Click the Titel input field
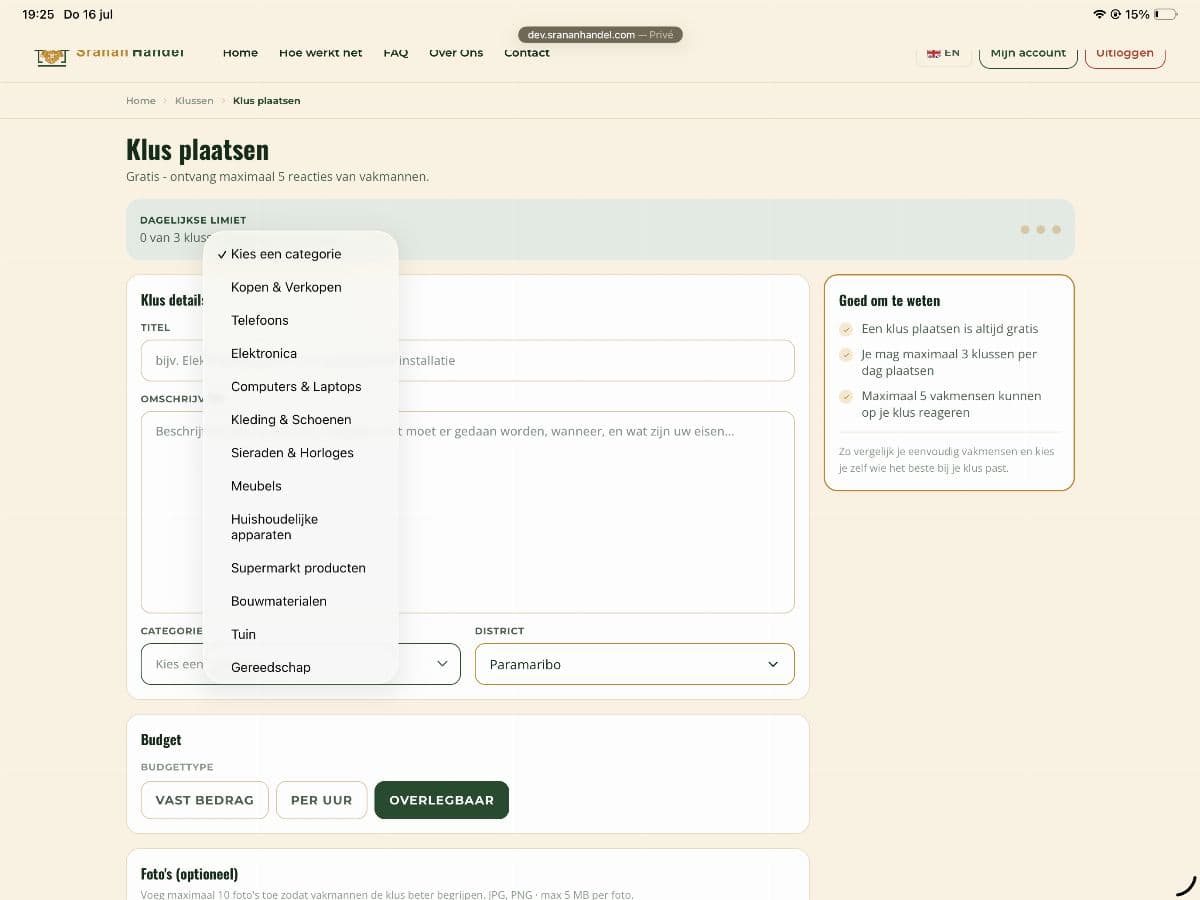This screenshot has width=1200, height=900. coord(468,360)
